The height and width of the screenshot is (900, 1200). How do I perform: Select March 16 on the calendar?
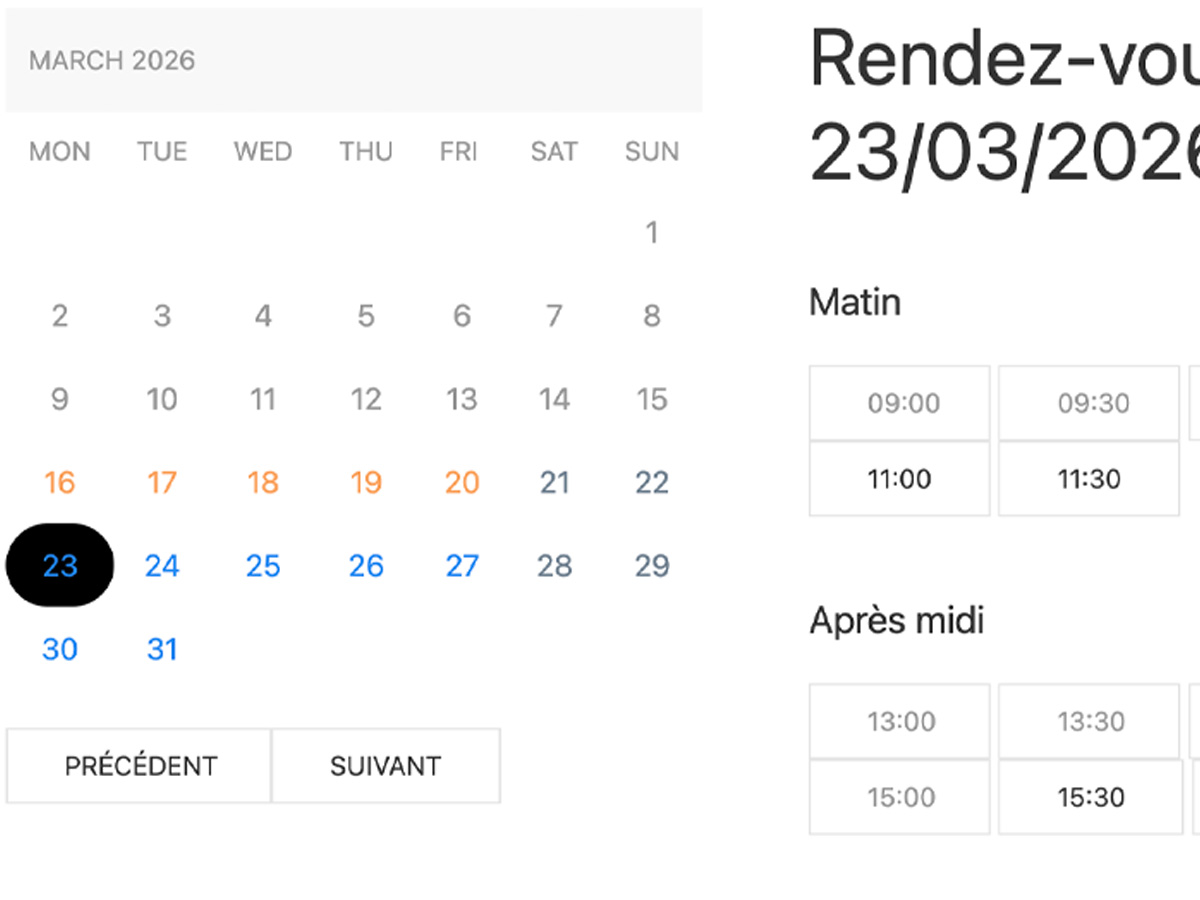point(59,483)
